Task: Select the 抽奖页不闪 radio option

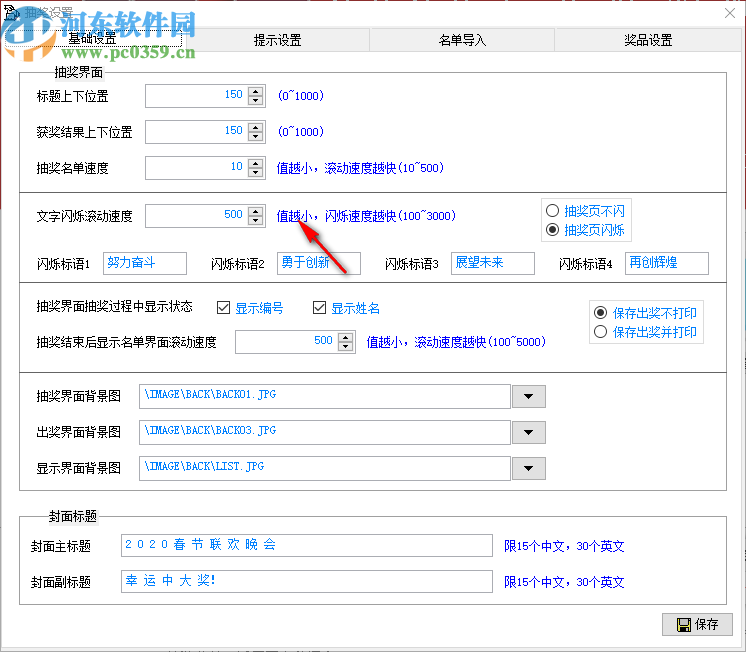Action: pos(585,211)
